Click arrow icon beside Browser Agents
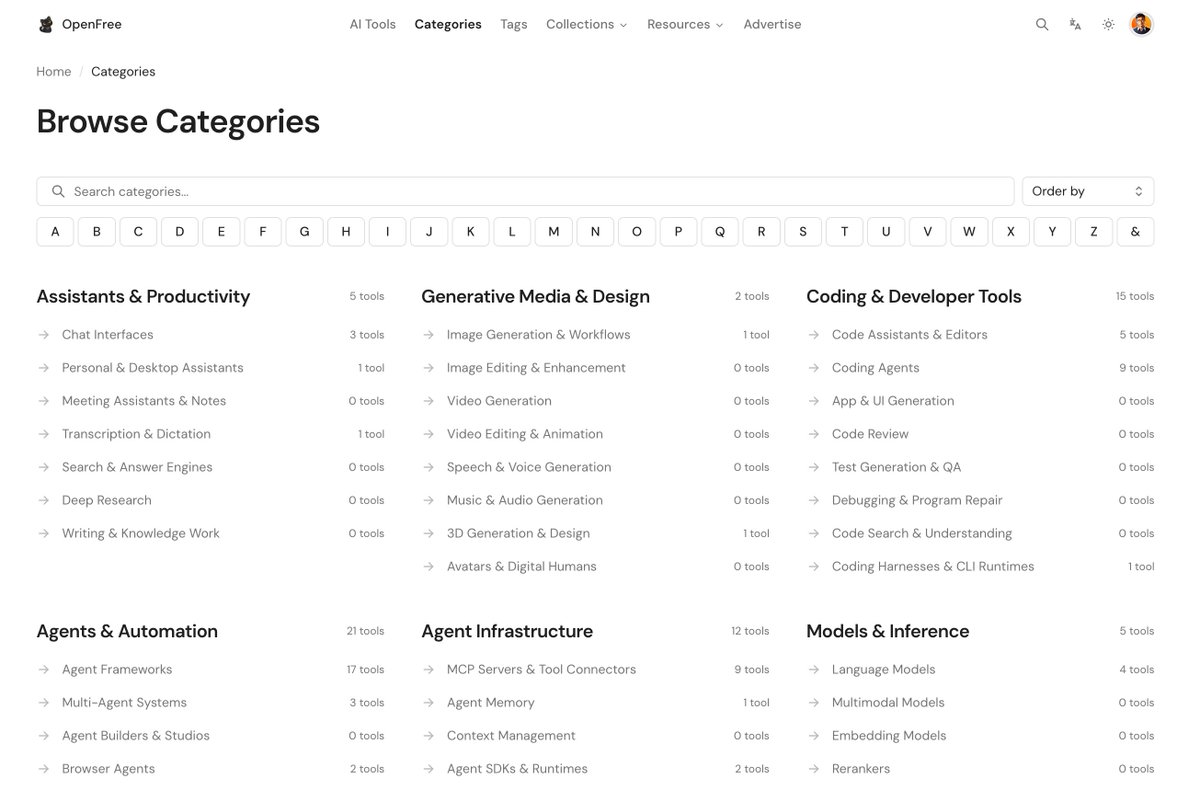1200x790 pixels. 44,769
